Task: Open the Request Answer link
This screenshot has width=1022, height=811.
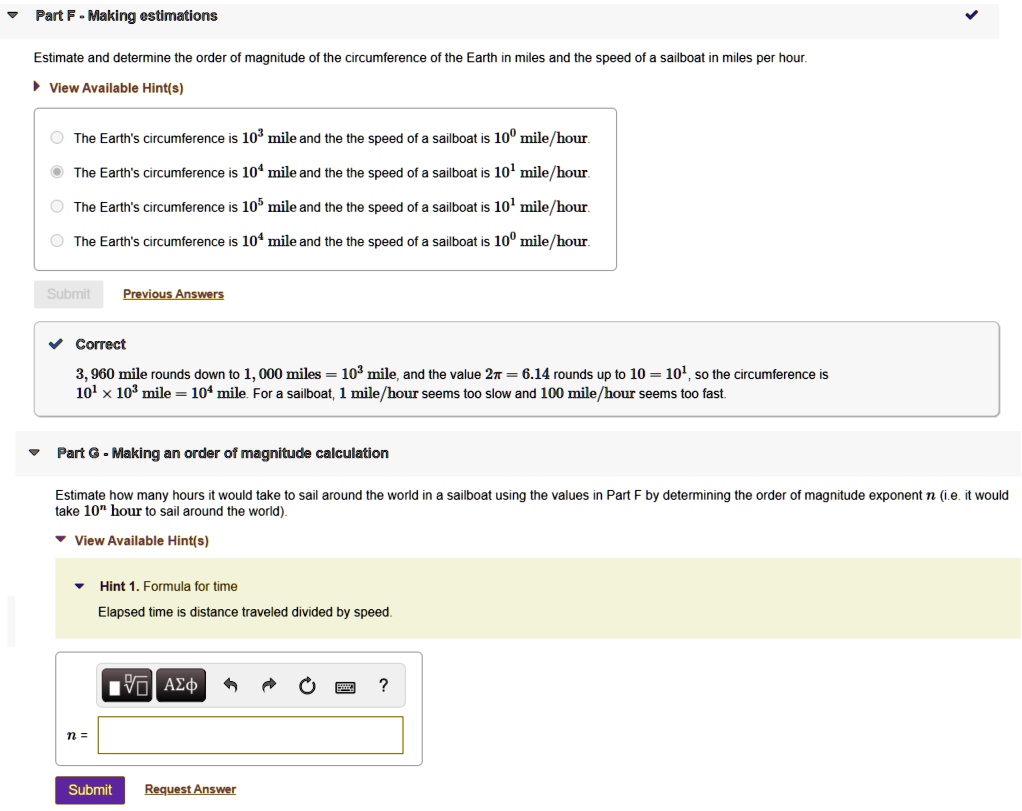Action: [190, 790]
